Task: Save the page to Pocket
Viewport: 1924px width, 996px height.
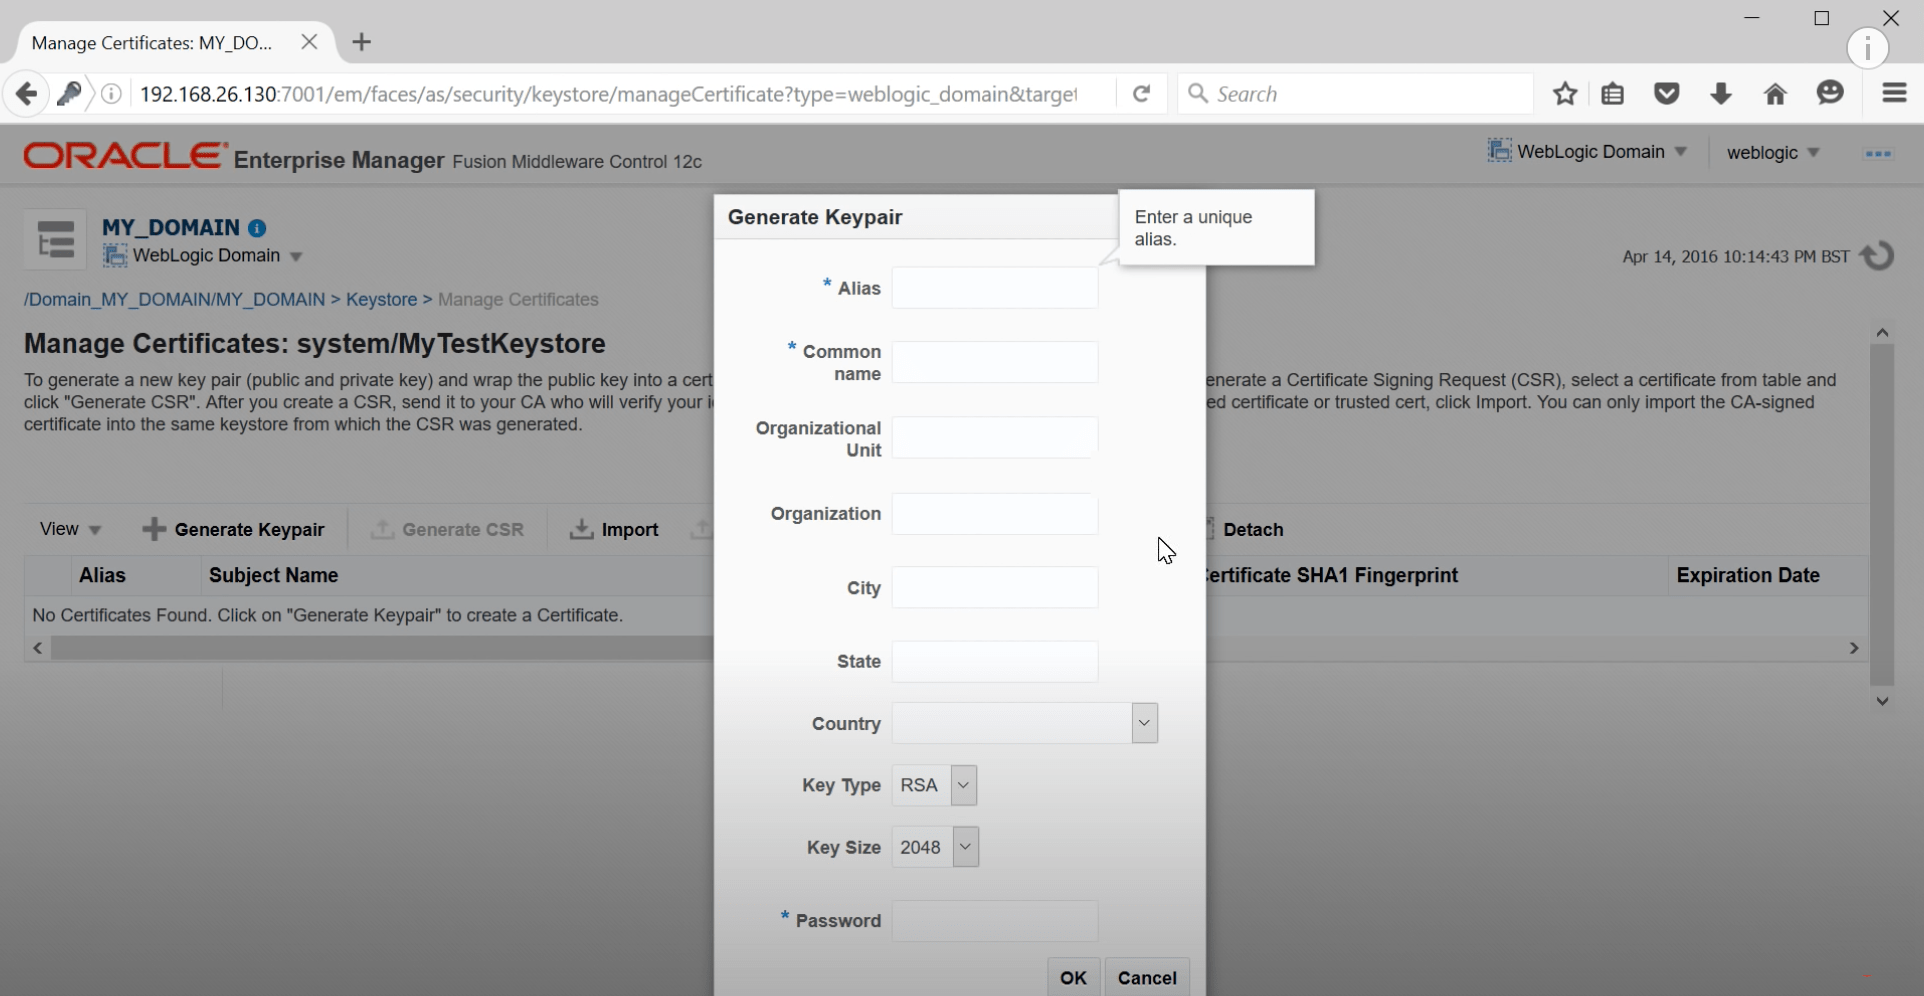Action: click(x=1666, y=93)
